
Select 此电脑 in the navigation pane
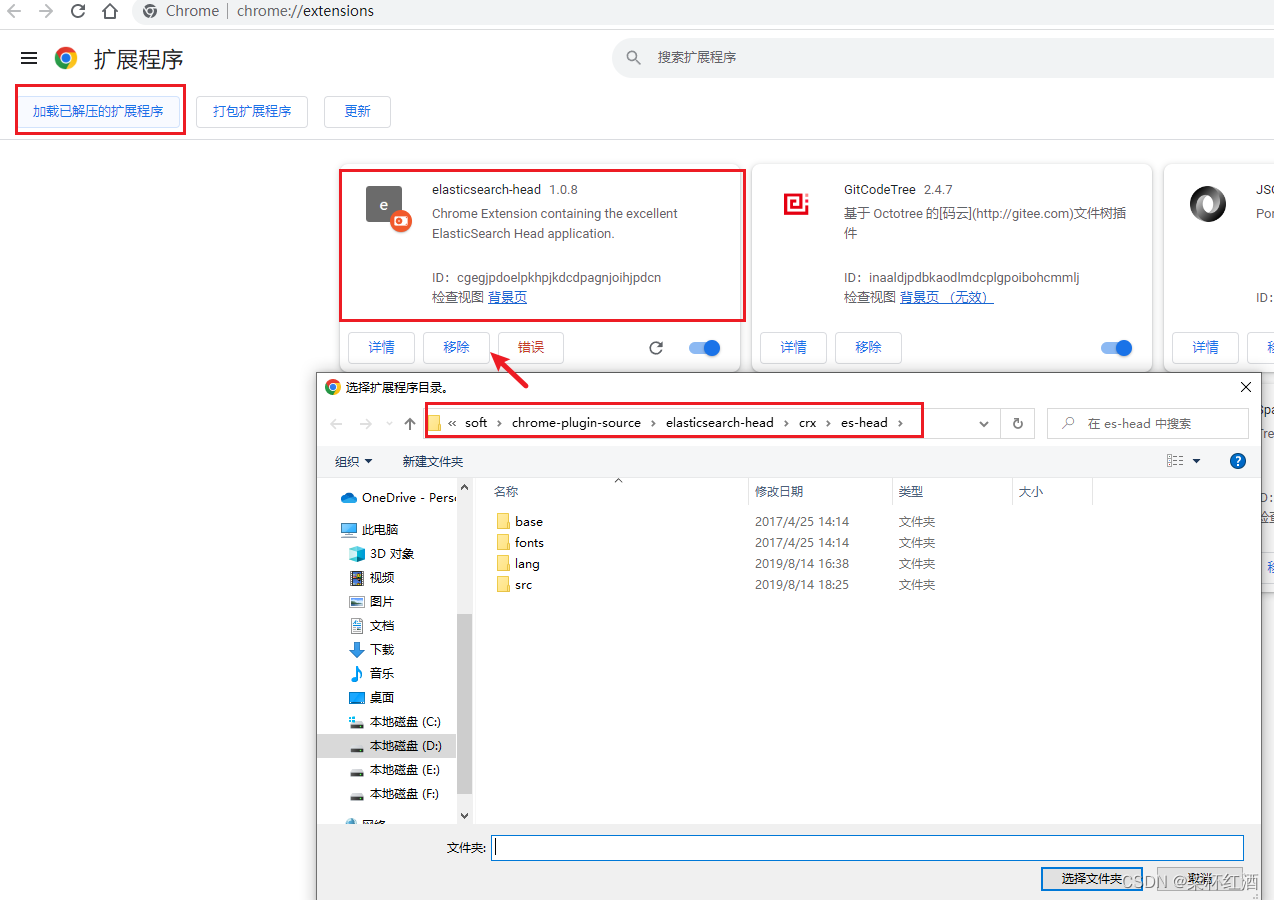(x=370, y=529)
